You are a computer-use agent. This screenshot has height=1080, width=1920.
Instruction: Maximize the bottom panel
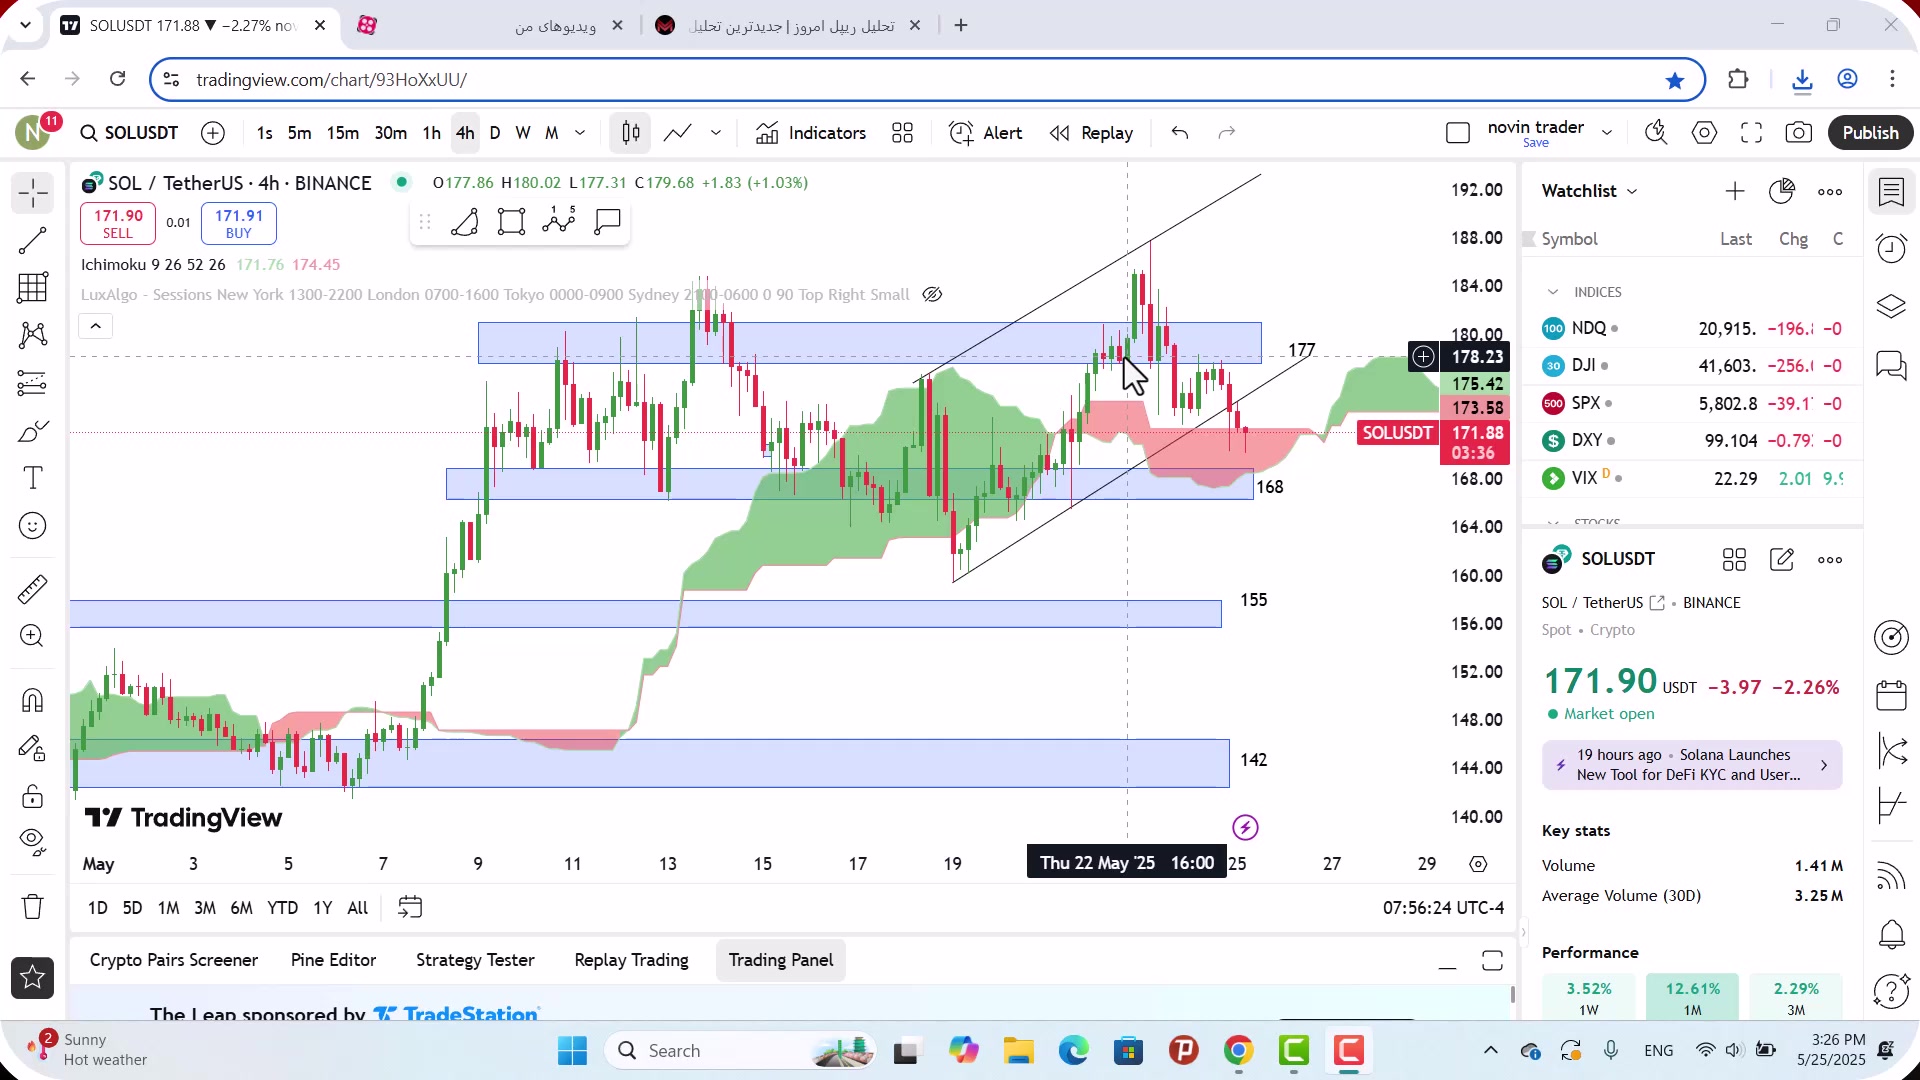(1492, 961)
